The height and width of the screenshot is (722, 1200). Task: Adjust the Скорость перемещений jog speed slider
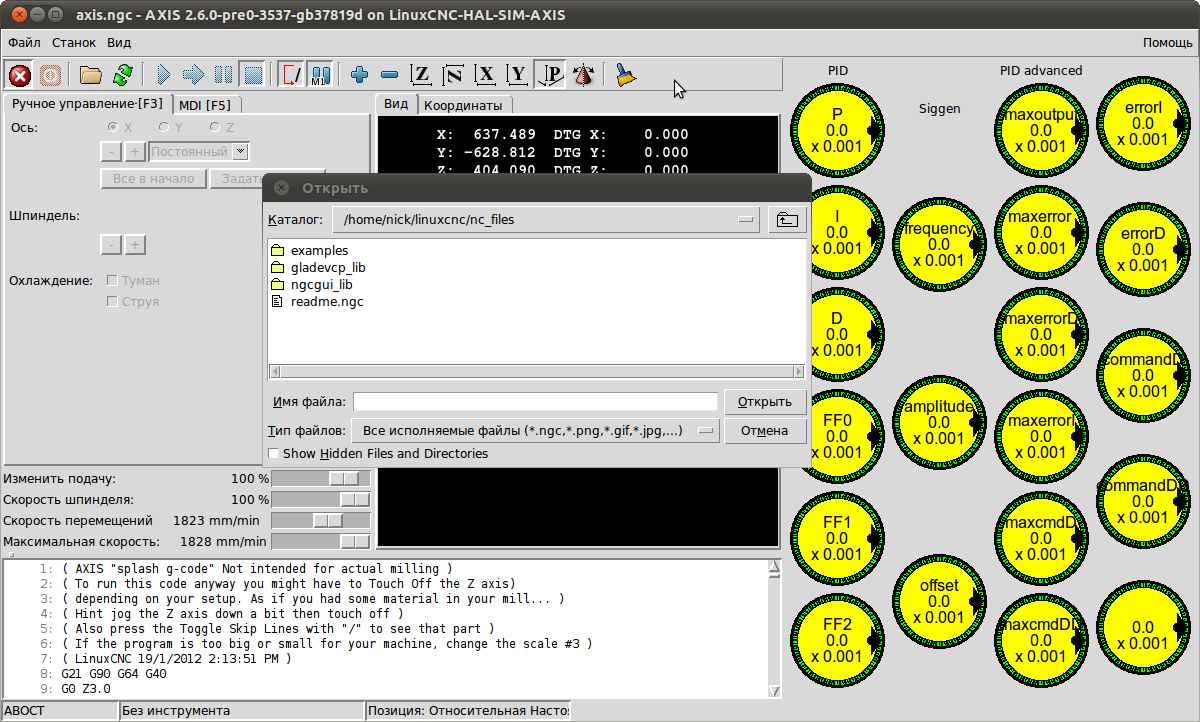click(x=321, y=521)
